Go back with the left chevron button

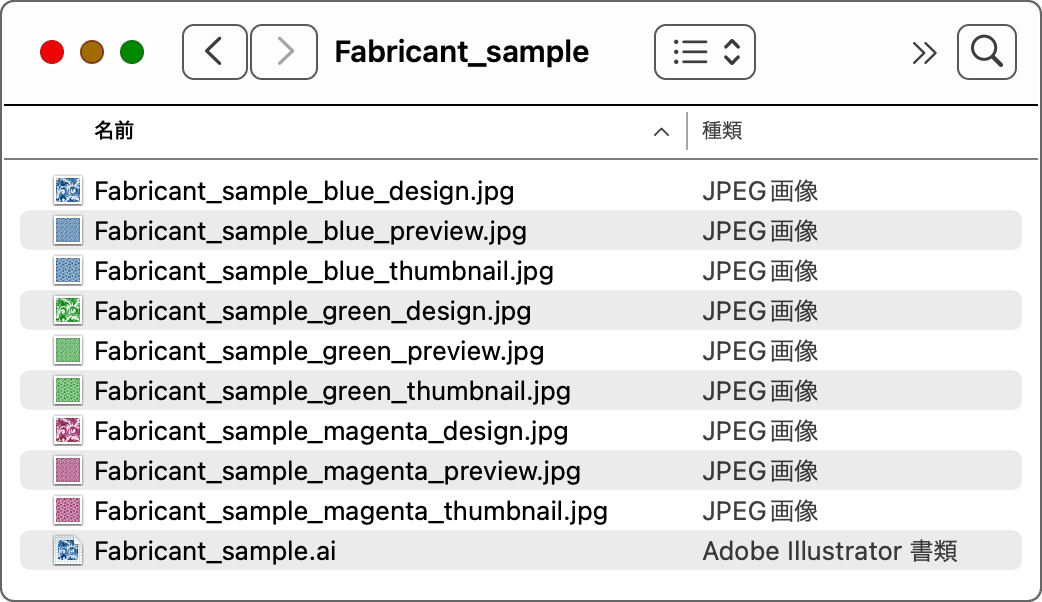[x=215, y=52]
